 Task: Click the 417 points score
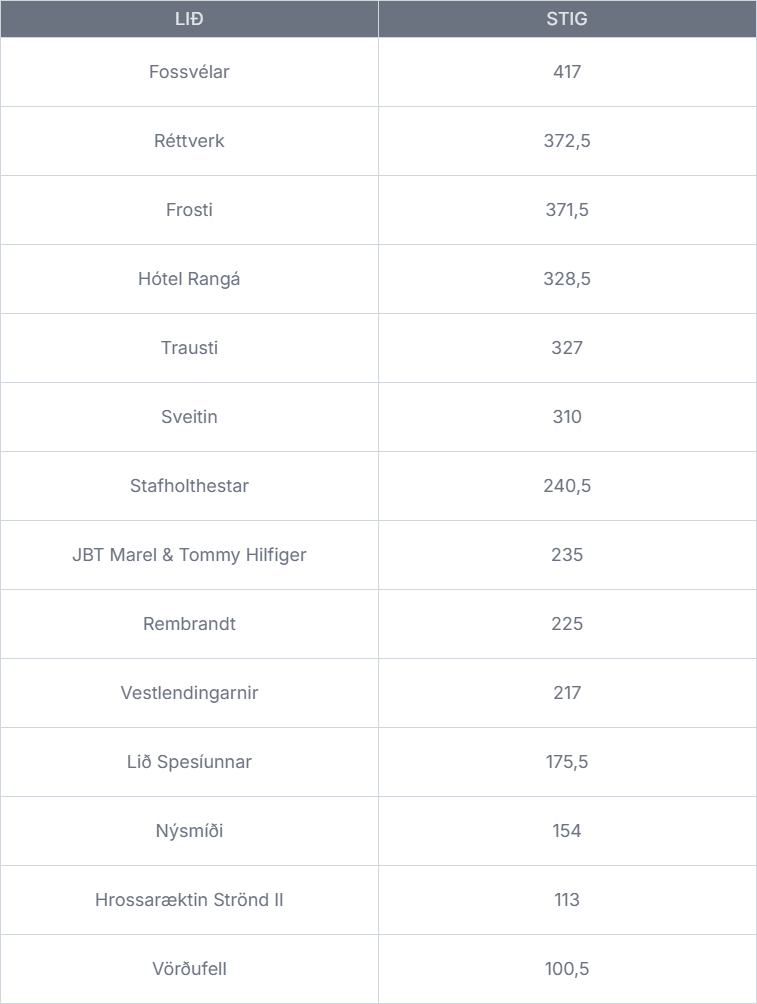[567, 72]
